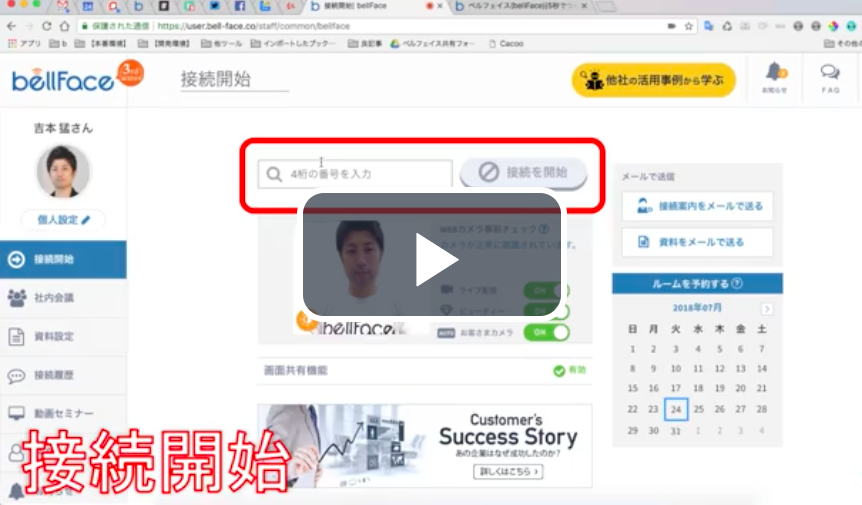Open the アプリ apps grid shortcut

24,43
